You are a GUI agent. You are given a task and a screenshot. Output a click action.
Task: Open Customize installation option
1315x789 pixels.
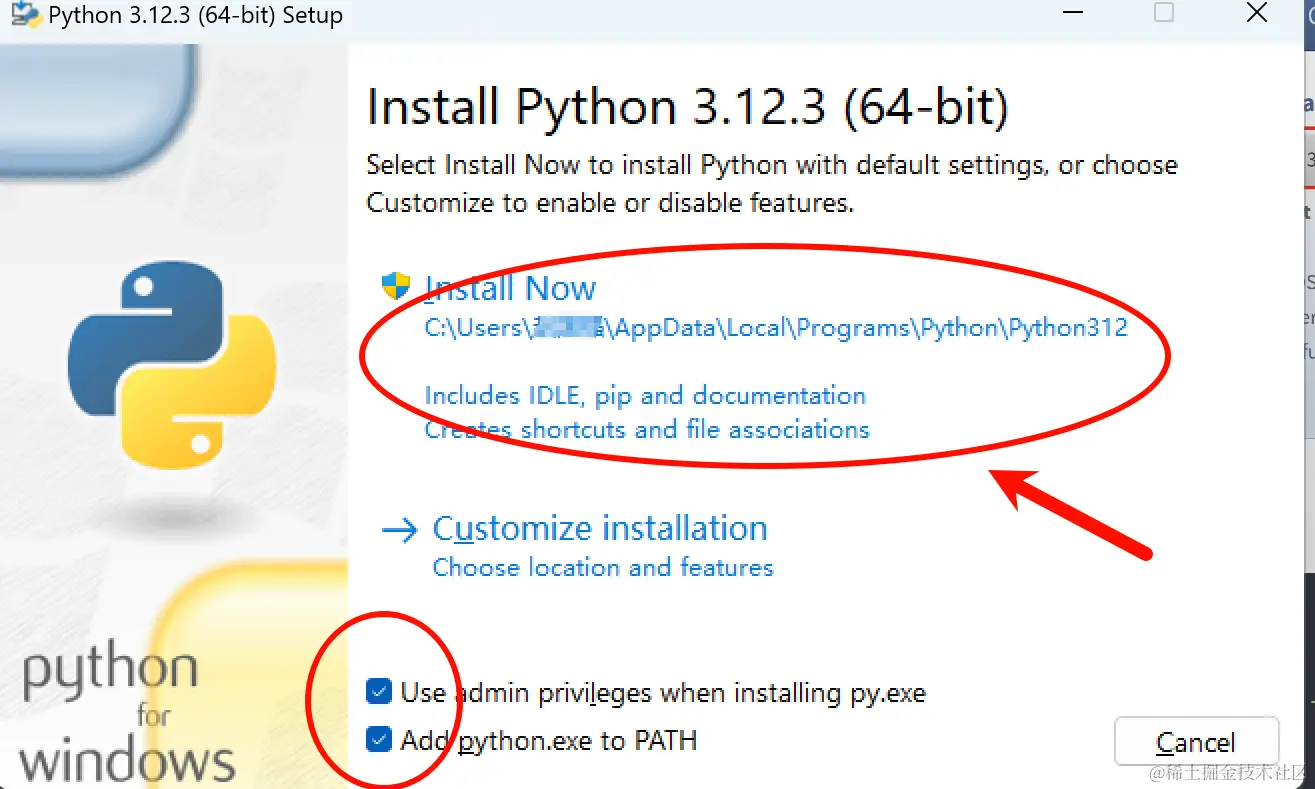(600, 528)
